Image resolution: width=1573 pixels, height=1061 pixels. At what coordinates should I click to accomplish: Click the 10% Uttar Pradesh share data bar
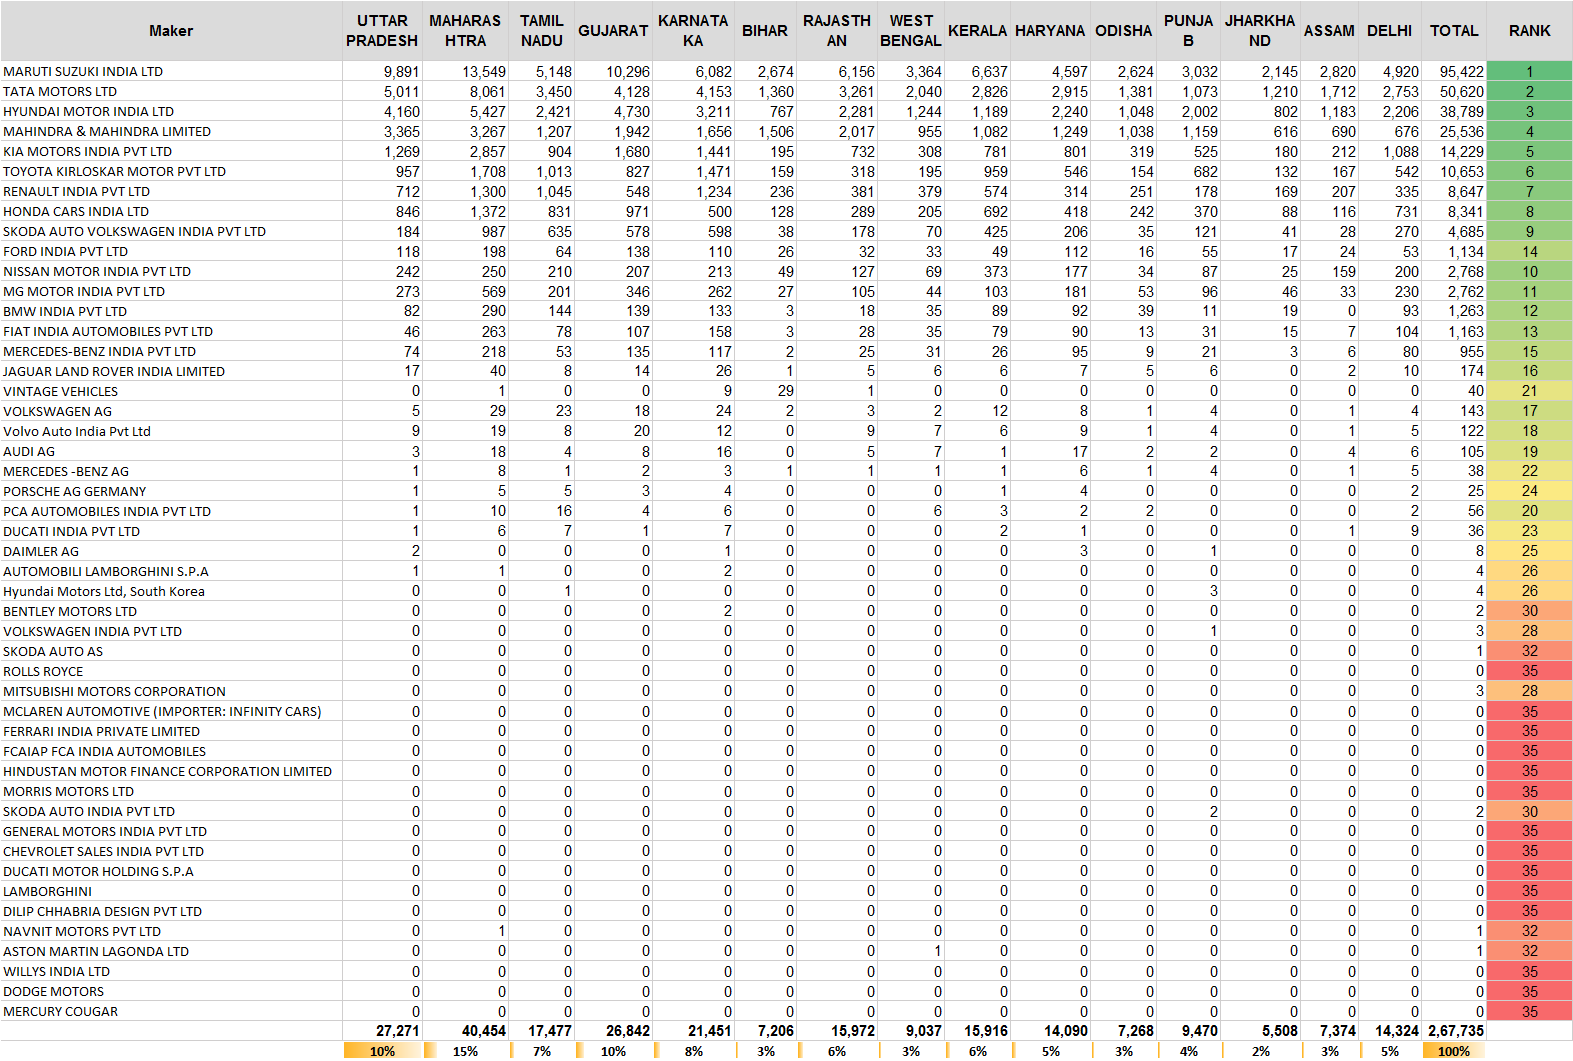[382, 1051]
